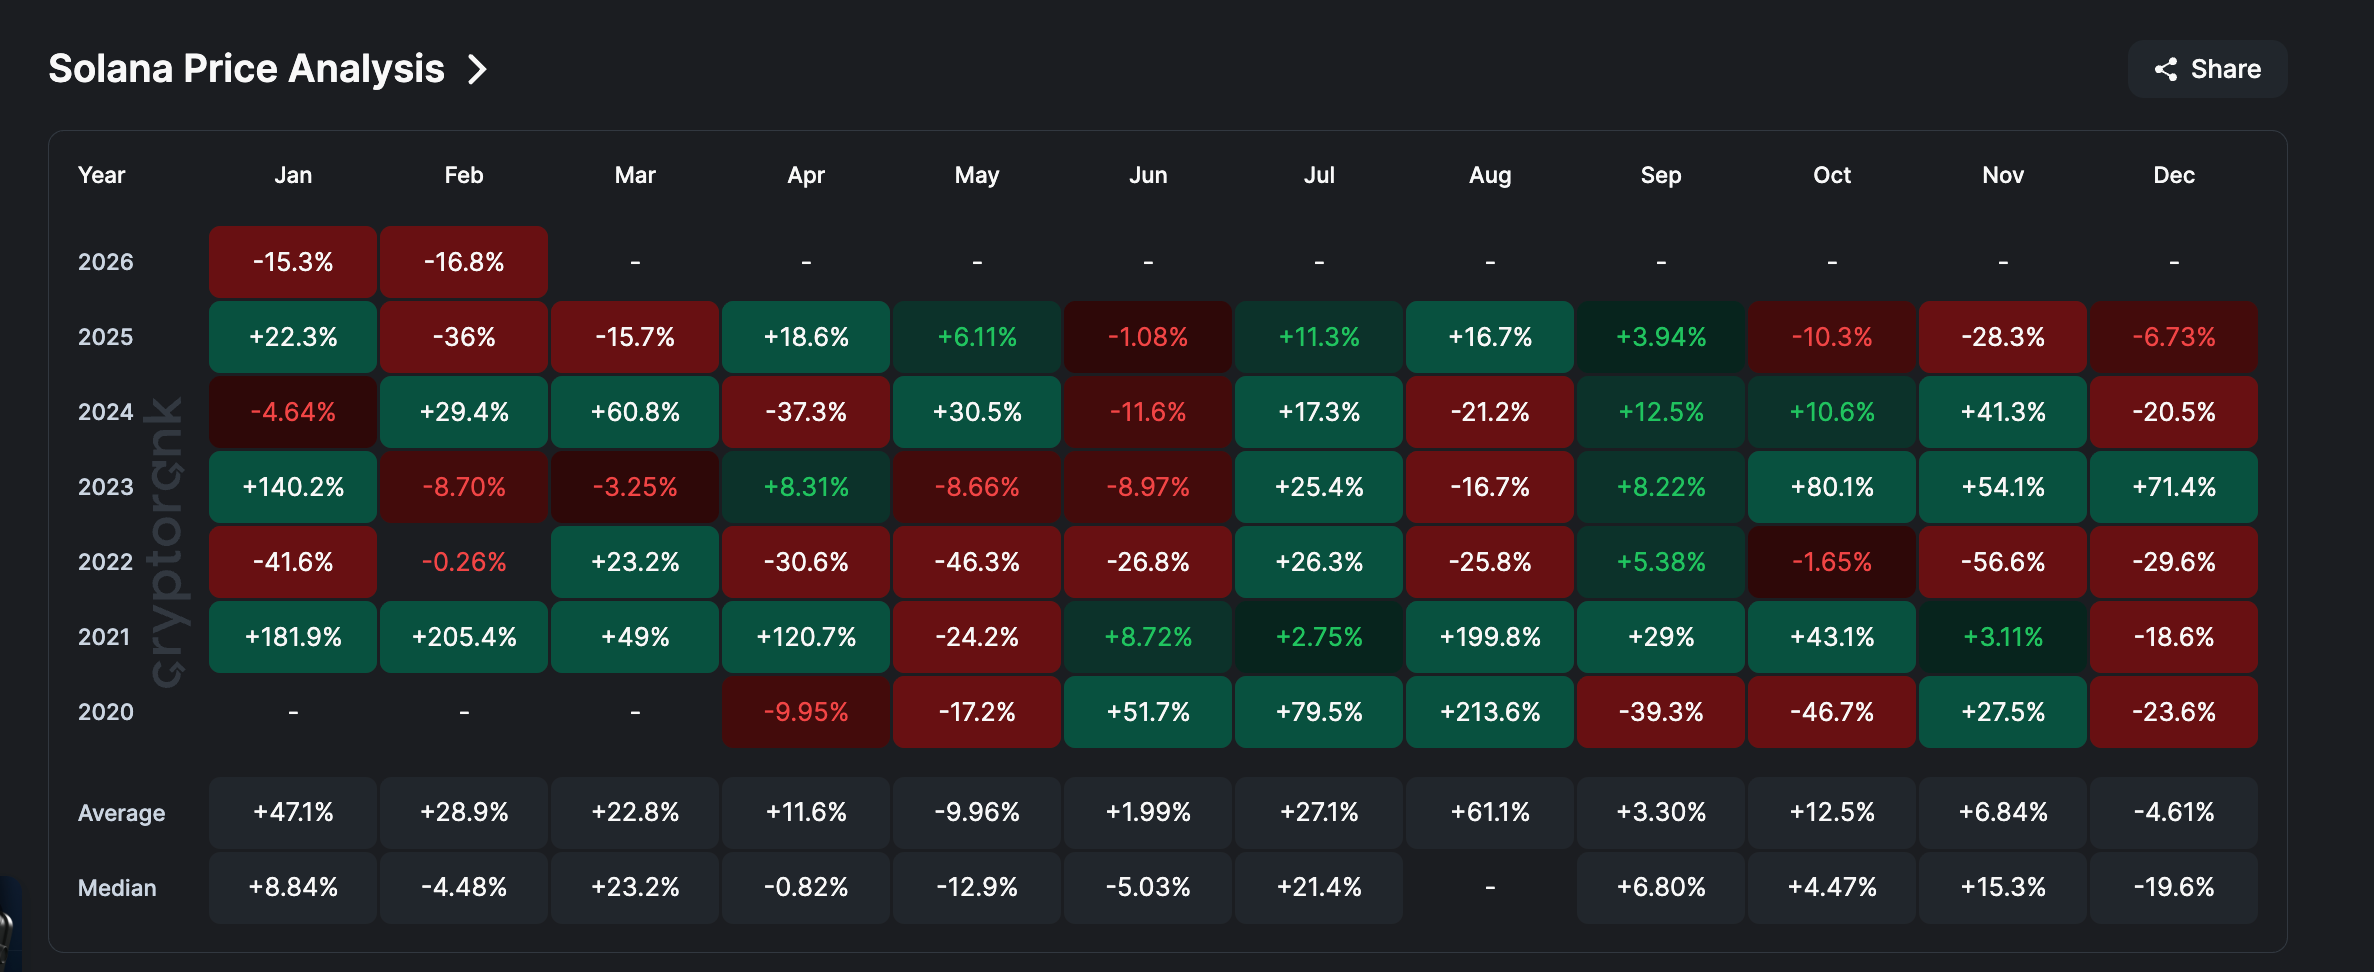Select the Dec column header
This screenshot has height=972, width=2374.
2173,174
